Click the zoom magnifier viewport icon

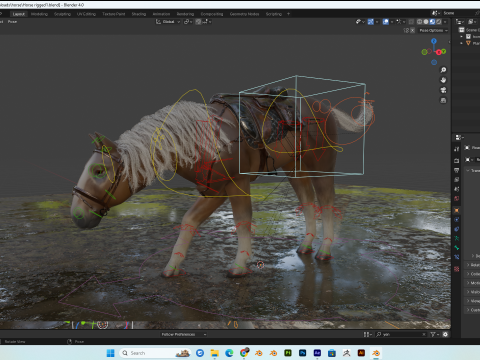tap(443, 70)
